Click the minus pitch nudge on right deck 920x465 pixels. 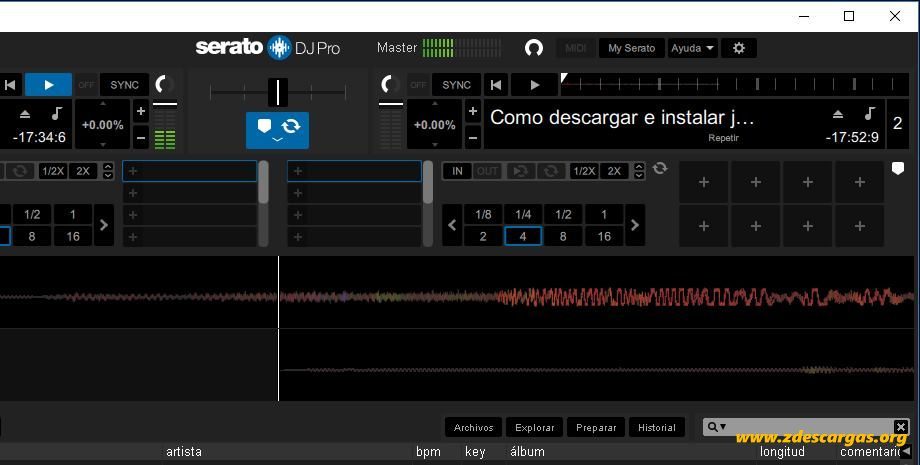[x=473, y=138]
